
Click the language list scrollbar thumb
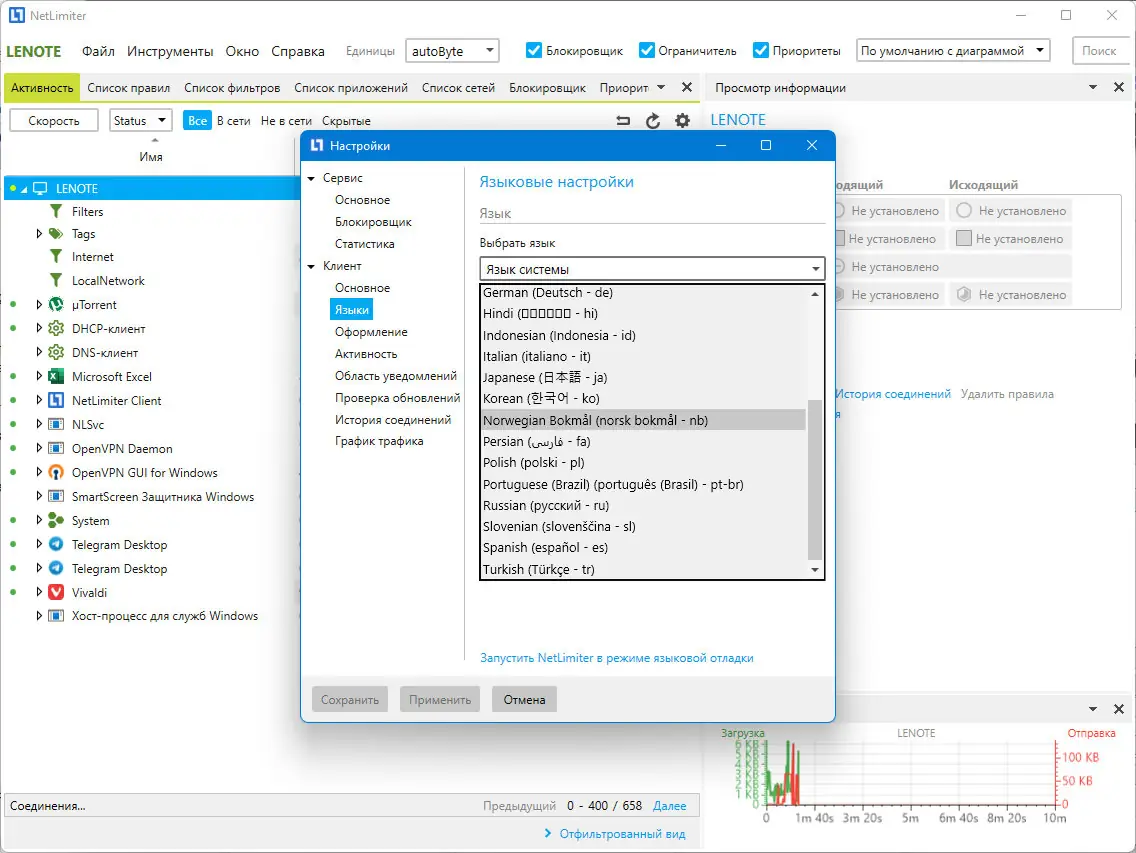point(814,480)
